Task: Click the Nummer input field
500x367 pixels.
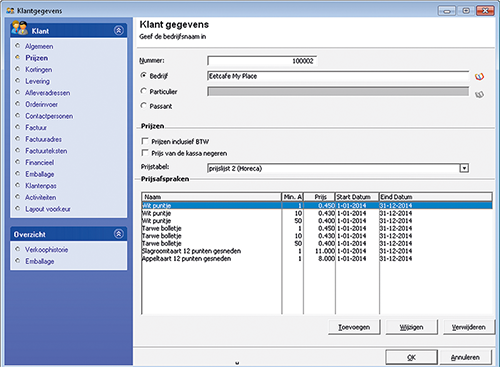Action: click(262, 61)
